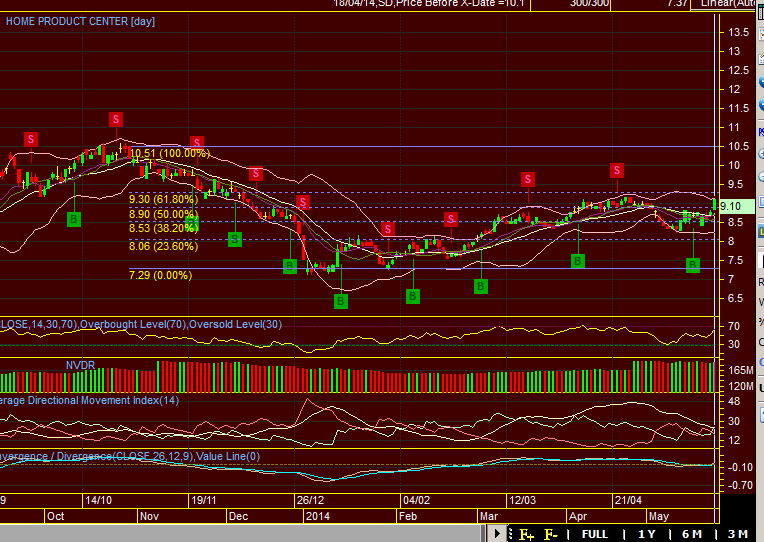Image resolution: width=764 pixels, height=542 pixels.
Task: Click the F- decrease font size icon
Action: pos(551,534)
